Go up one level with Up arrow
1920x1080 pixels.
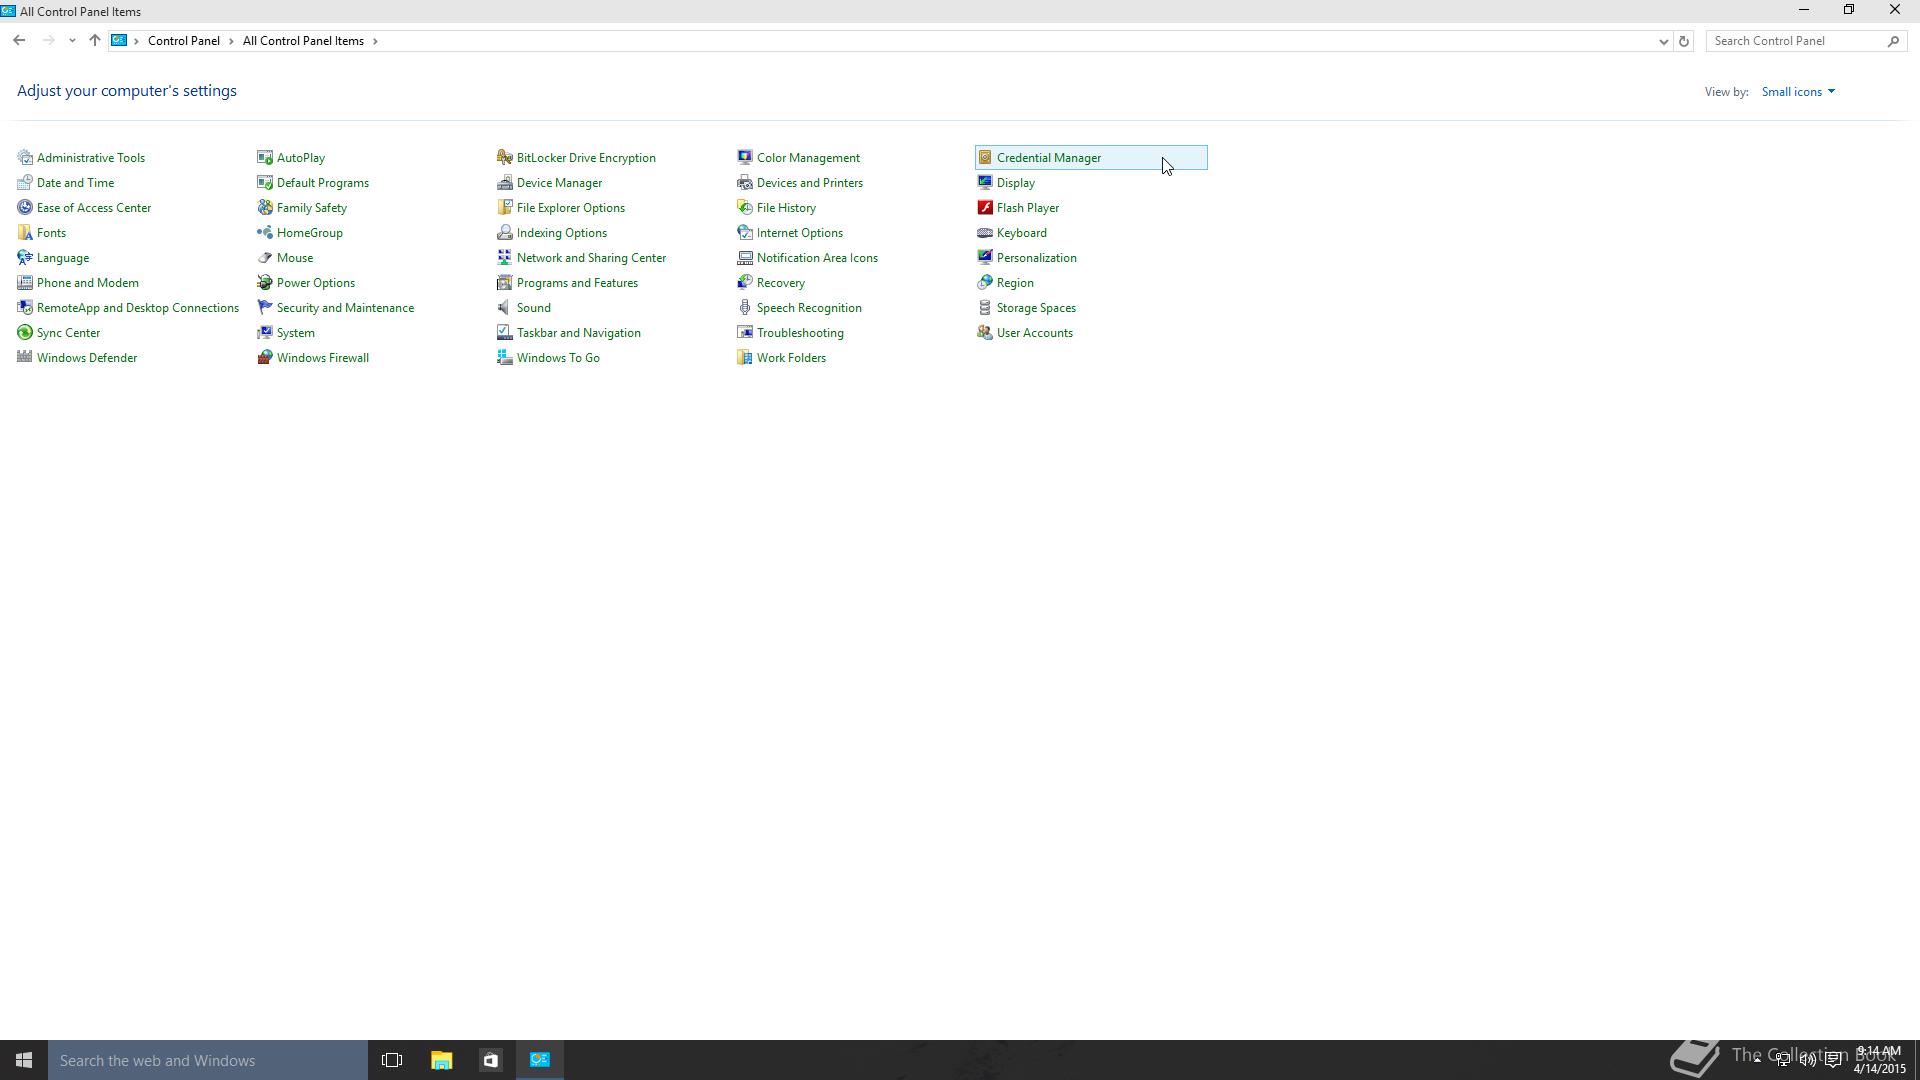94,41
